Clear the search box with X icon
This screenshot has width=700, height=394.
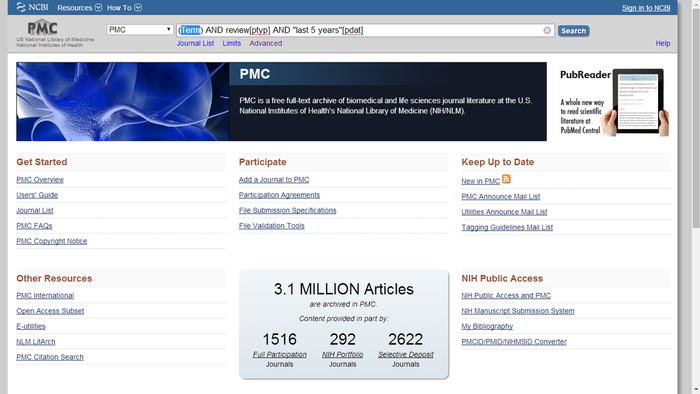[547, 30]
